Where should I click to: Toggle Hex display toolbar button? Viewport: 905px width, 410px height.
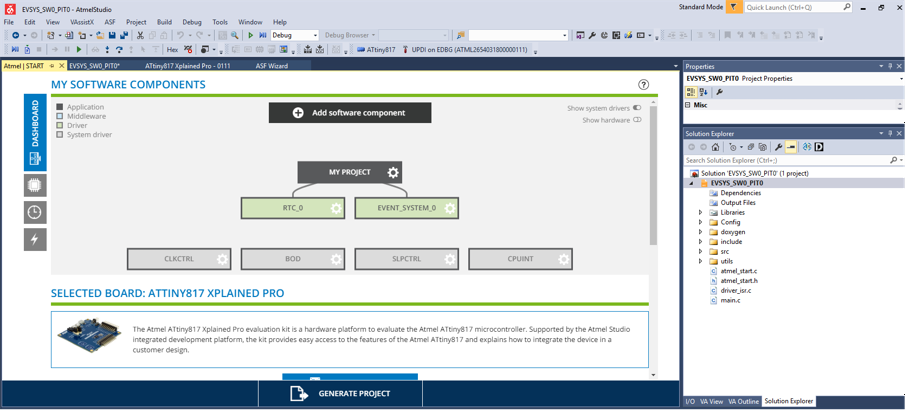[x=172, y=50]
